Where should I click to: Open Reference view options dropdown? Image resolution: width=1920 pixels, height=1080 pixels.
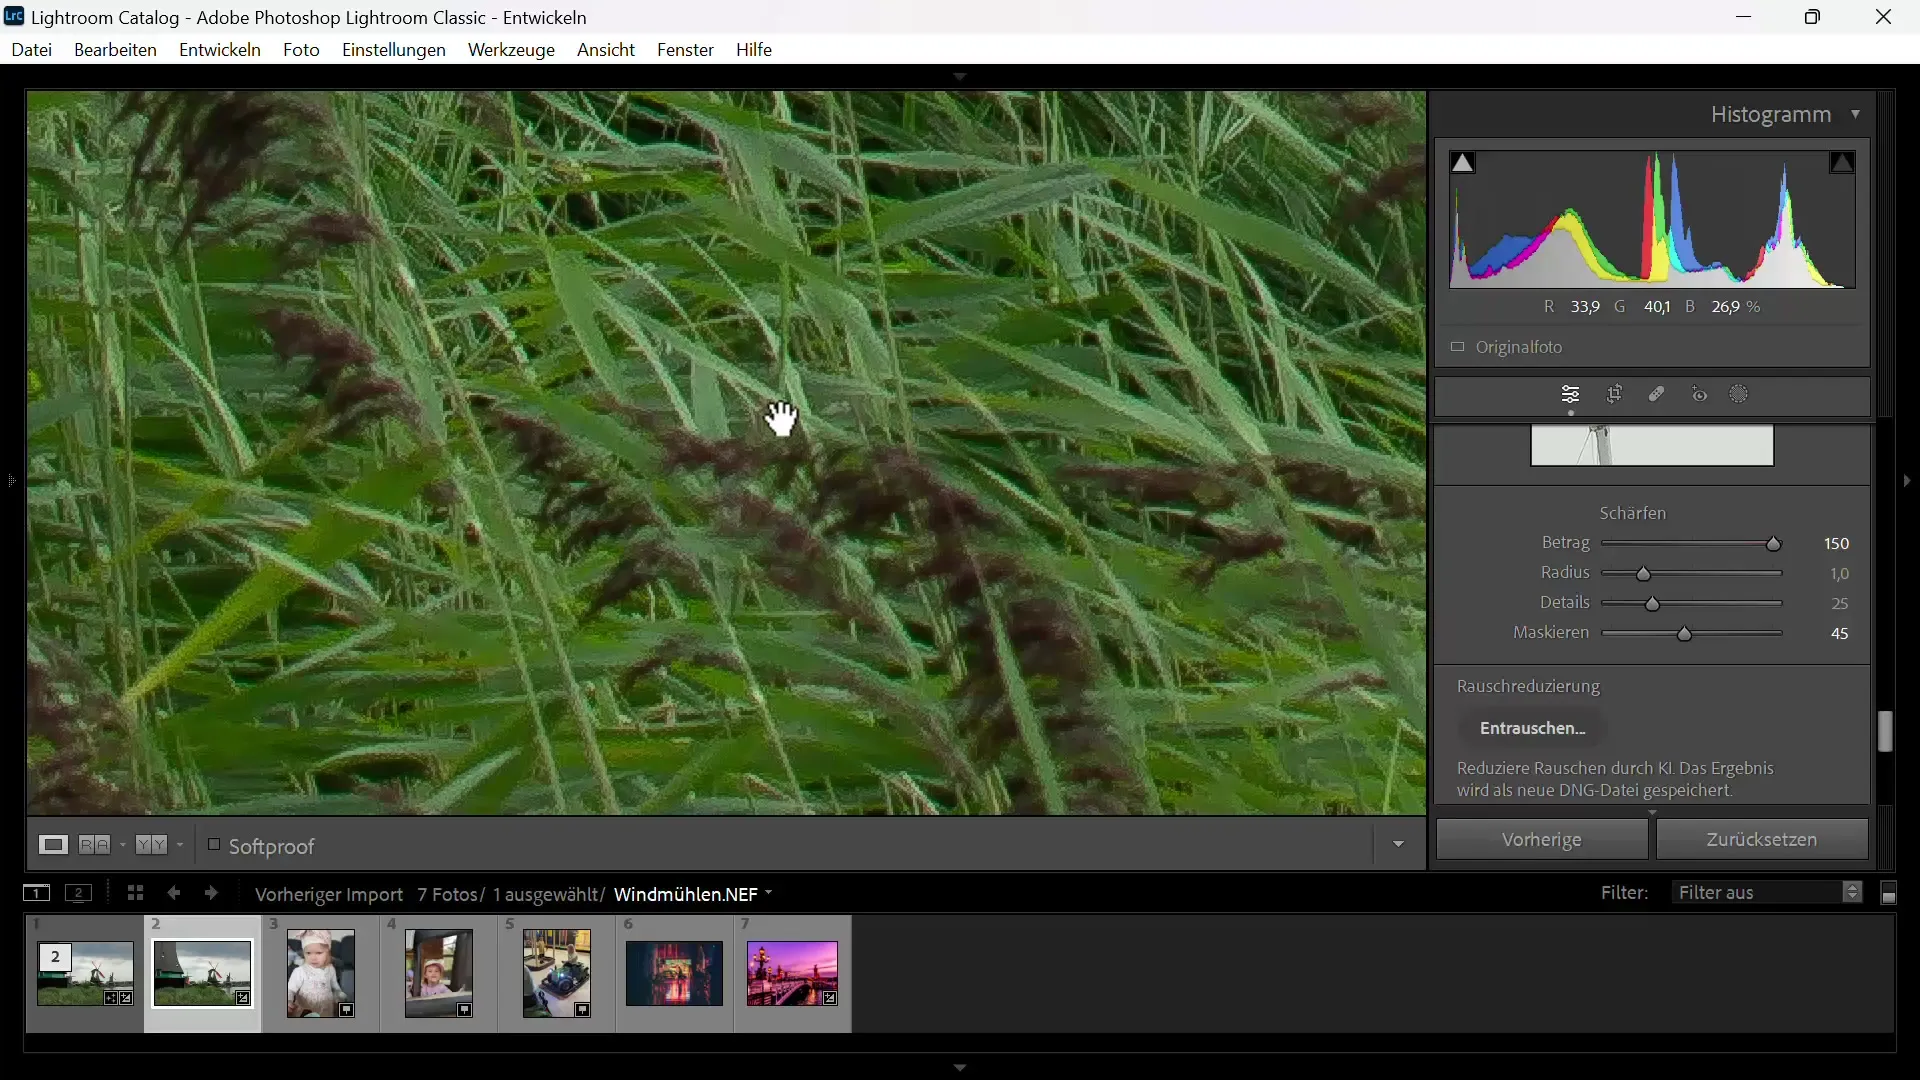coord(180,846)
